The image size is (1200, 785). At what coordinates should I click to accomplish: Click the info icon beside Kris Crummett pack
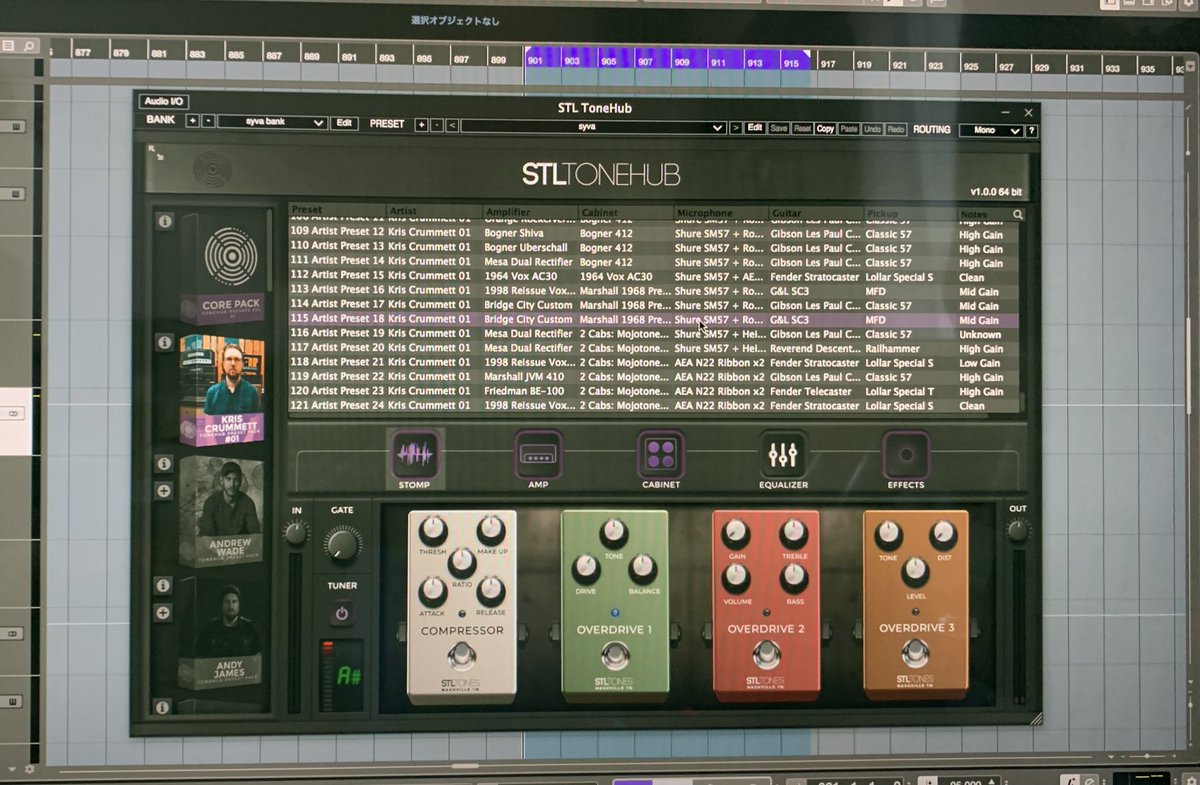[164, 342]
